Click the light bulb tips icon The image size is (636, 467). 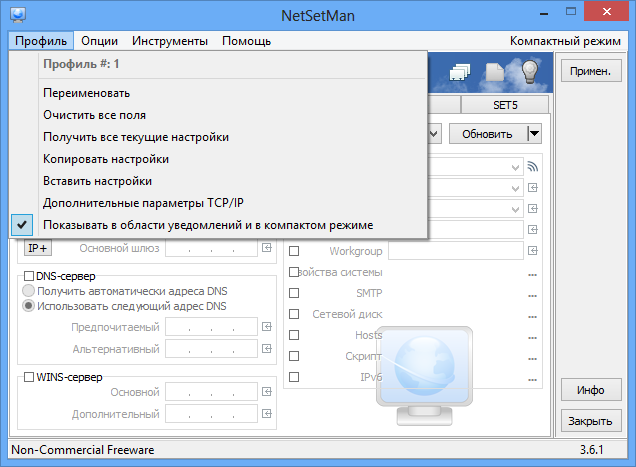530,72
